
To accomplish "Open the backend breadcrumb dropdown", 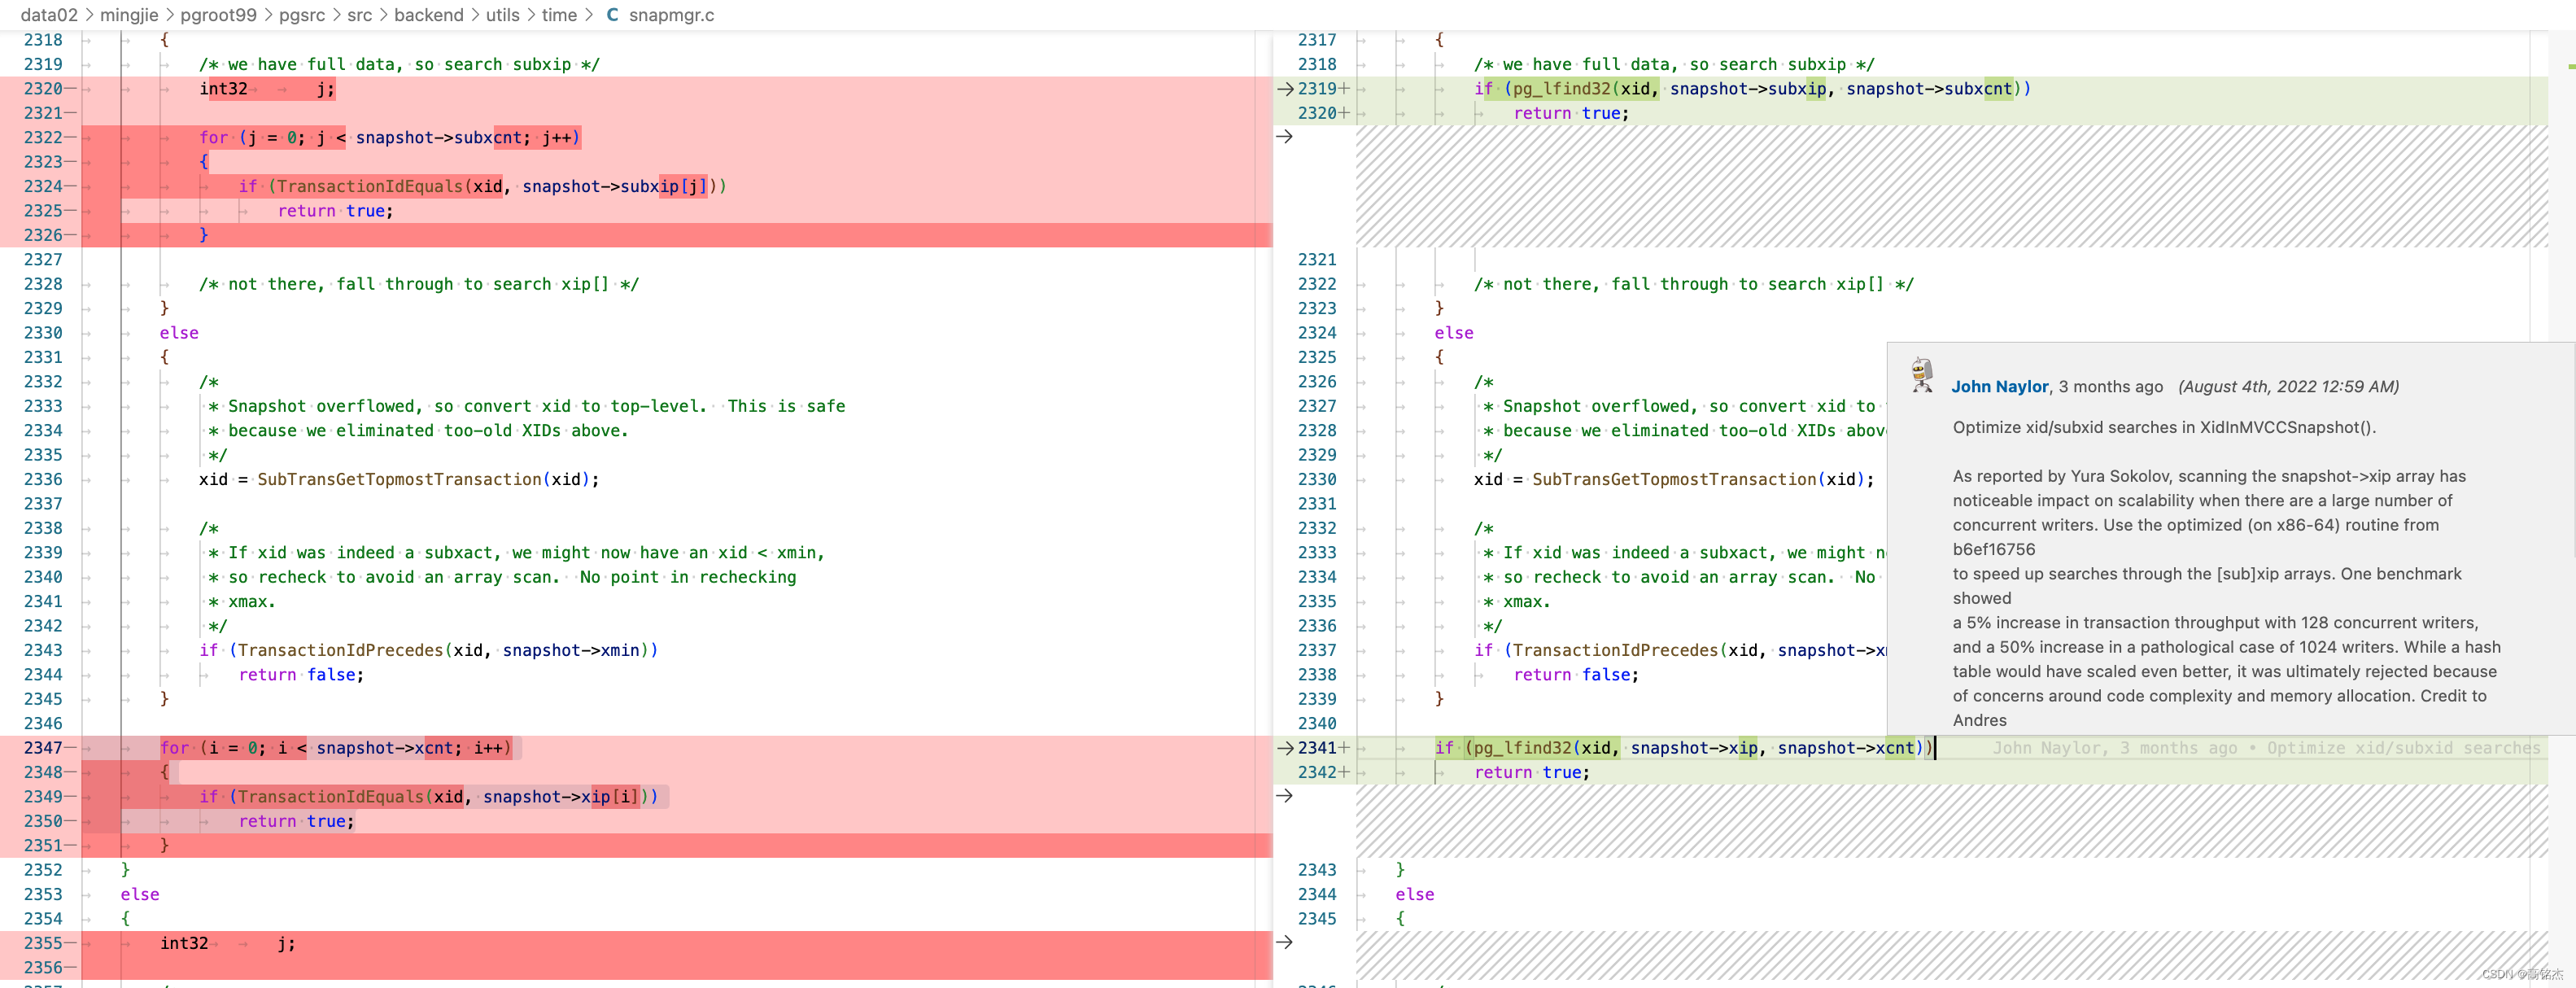I will point(428,15).
